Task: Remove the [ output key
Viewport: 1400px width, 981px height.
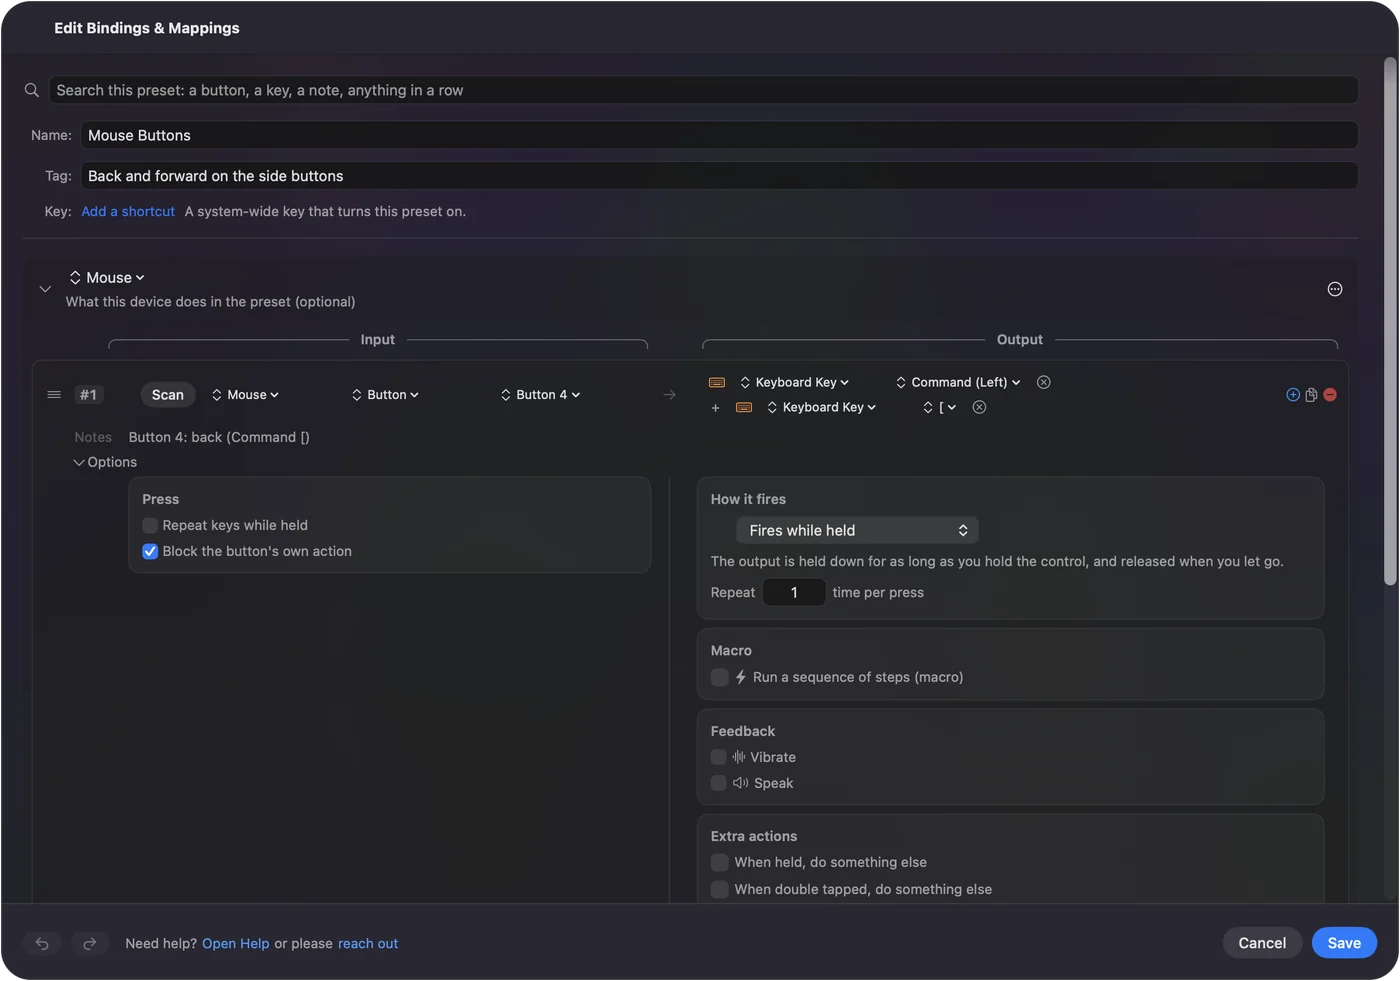Action: [979, 407]
